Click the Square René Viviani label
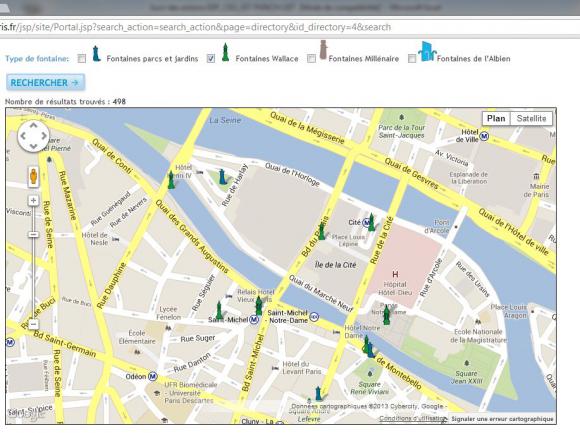Screen dimensions: 580x433 370,388
